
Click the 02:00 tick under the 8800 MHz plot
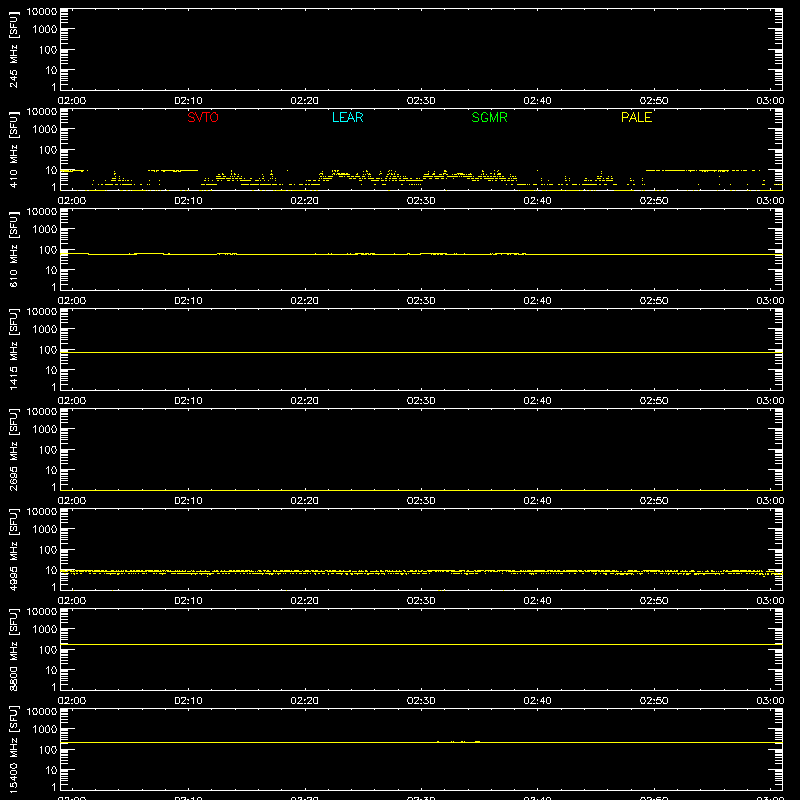click(72, 701)
